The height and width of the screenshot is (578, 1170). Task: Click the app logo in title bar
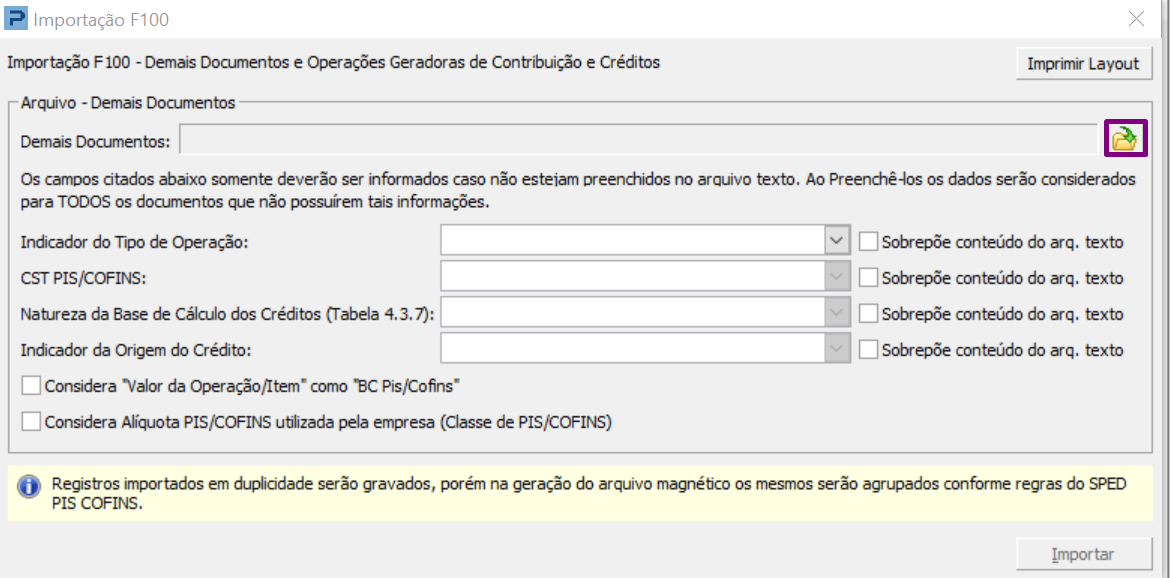point(16,18)
